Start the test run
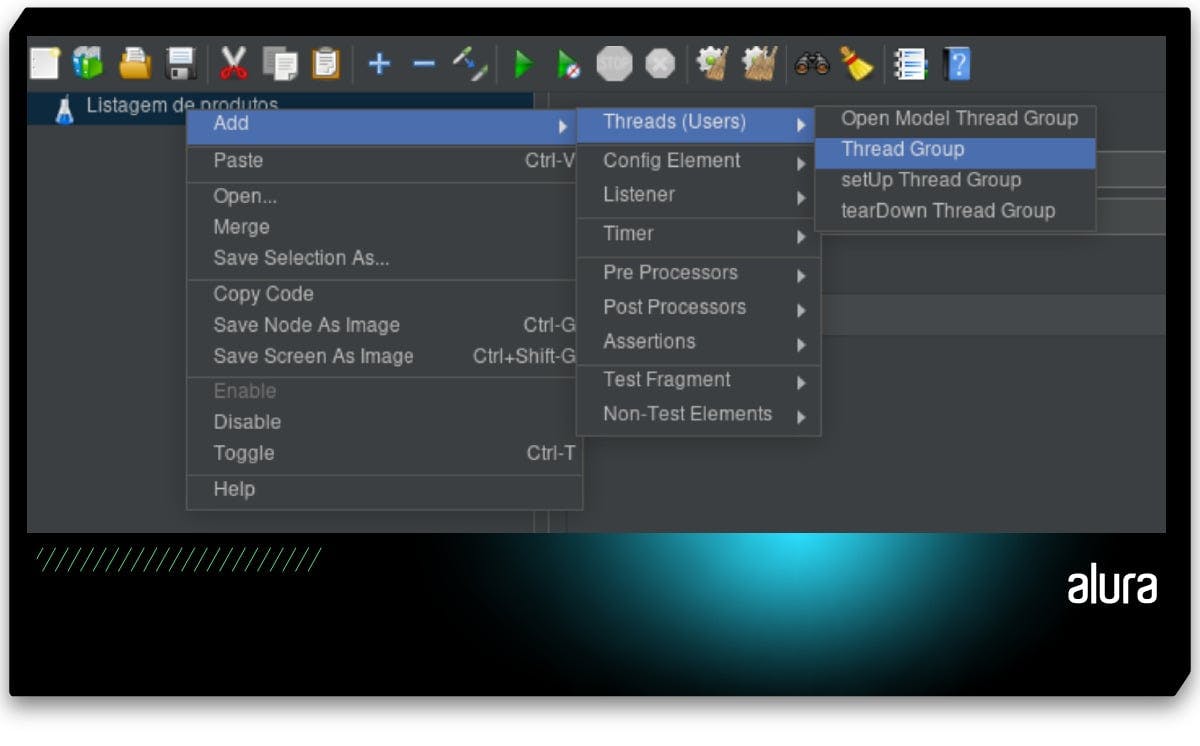Image resolution: width=1200 pixels, height=746 pixels. 521,63
